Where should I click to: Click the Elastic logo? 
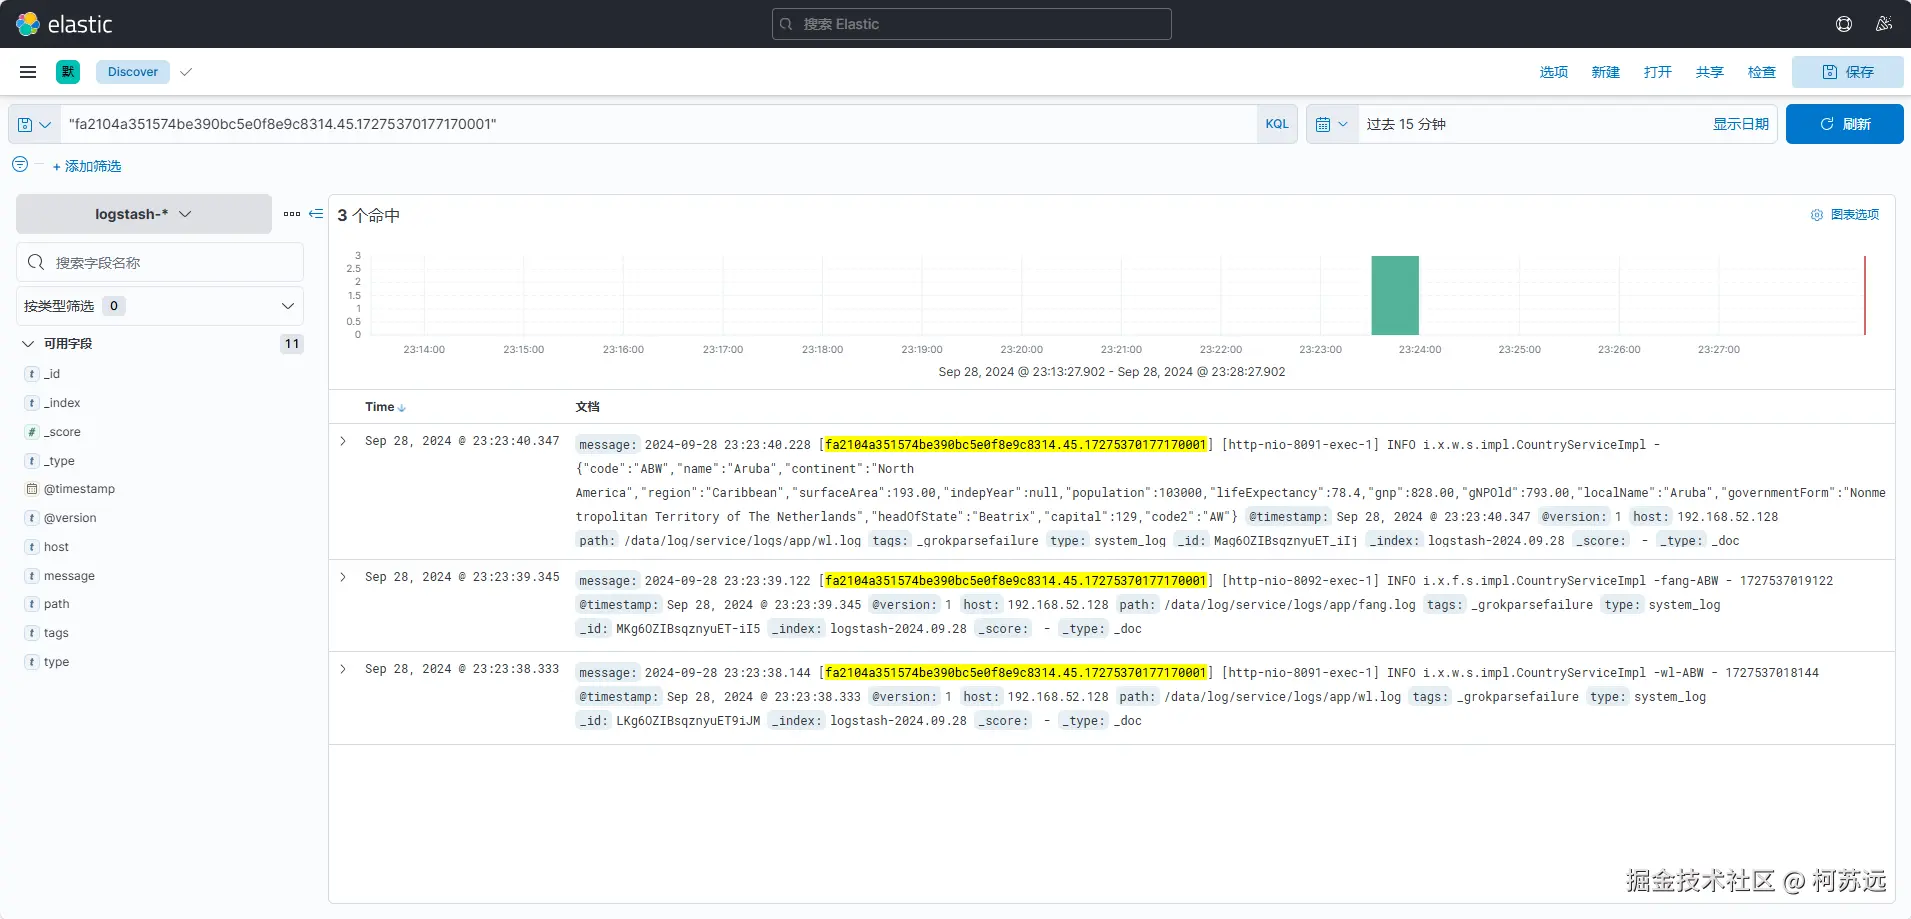[x=64, y=24]
